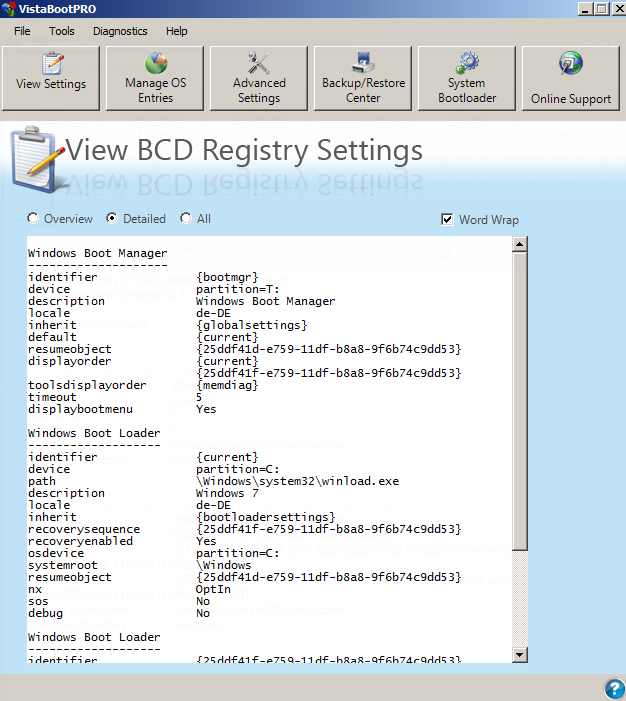Click the '{memdiag}' toolsdisplayorder value

click(227, 385)
